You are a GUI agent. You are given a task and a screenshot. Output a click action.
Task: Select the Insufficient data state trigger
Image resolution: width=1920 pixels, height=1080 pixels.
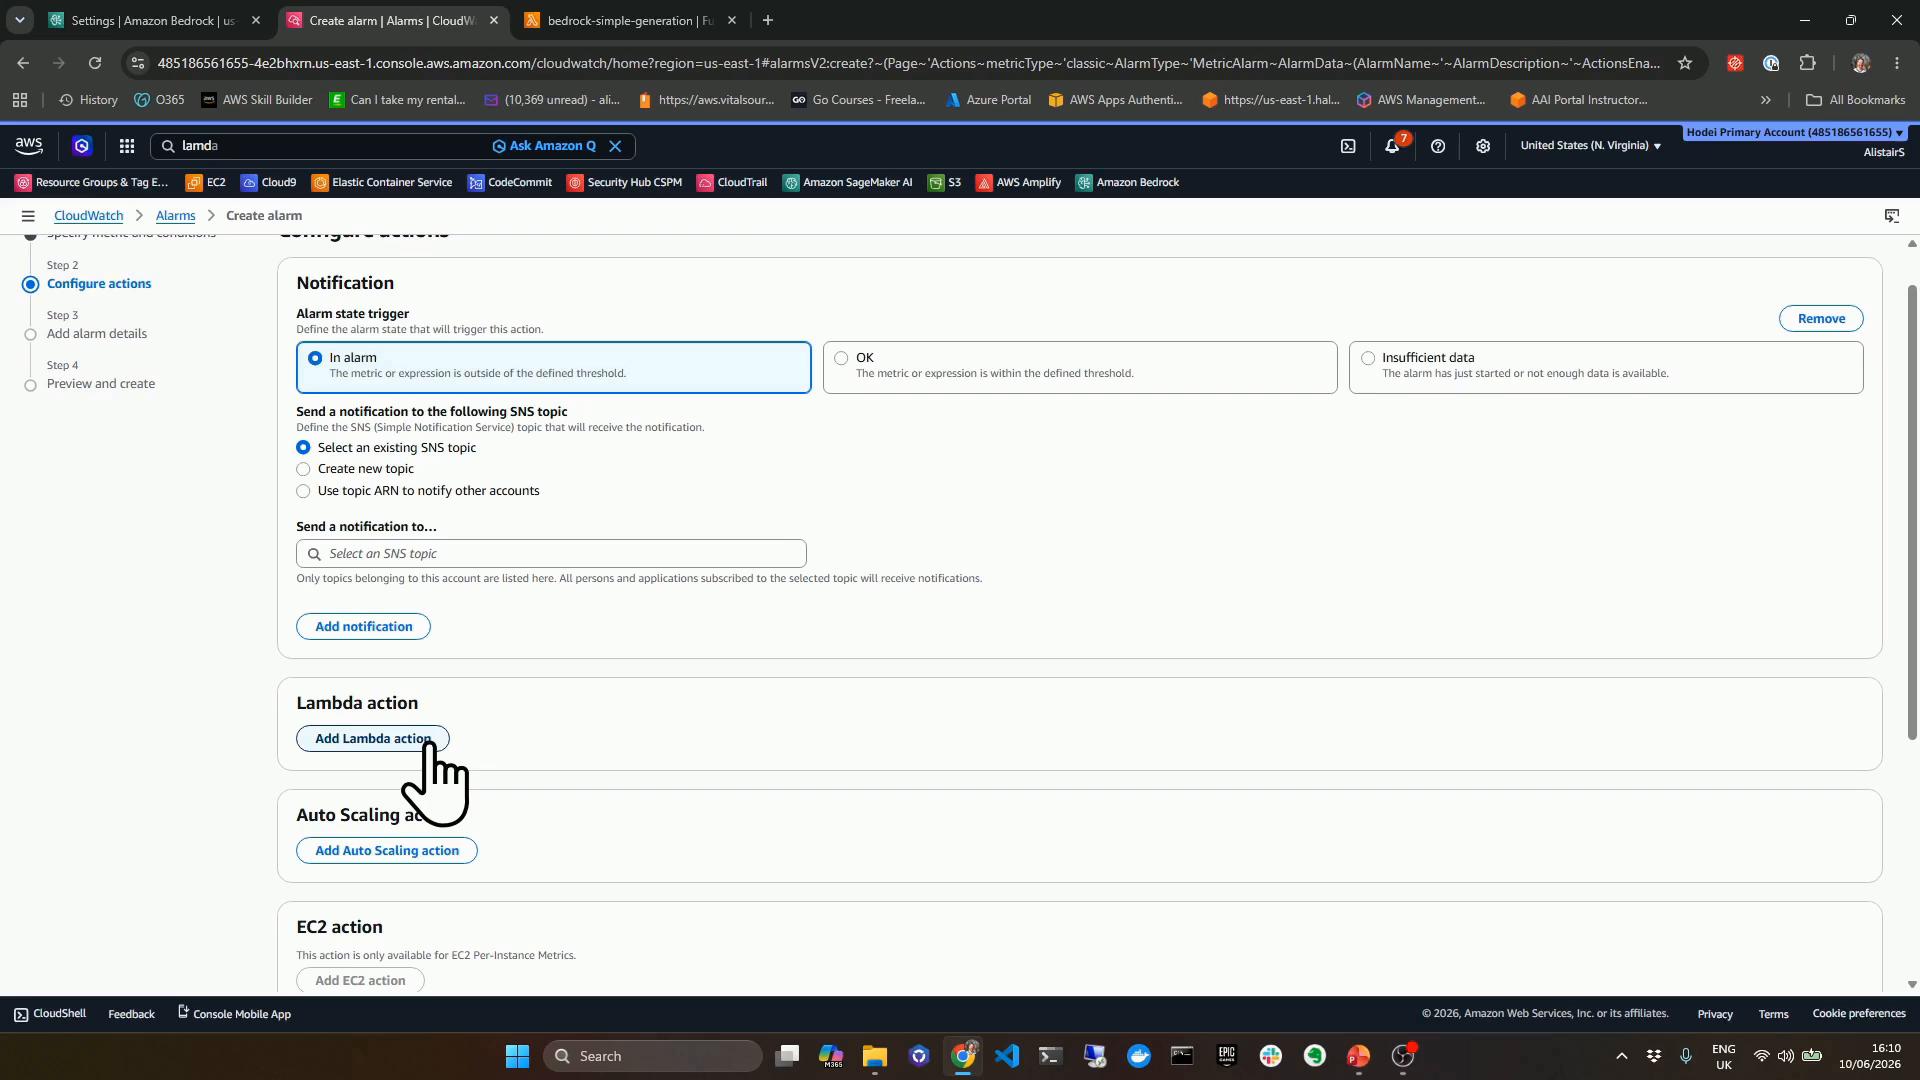[x=1606, y=367]
